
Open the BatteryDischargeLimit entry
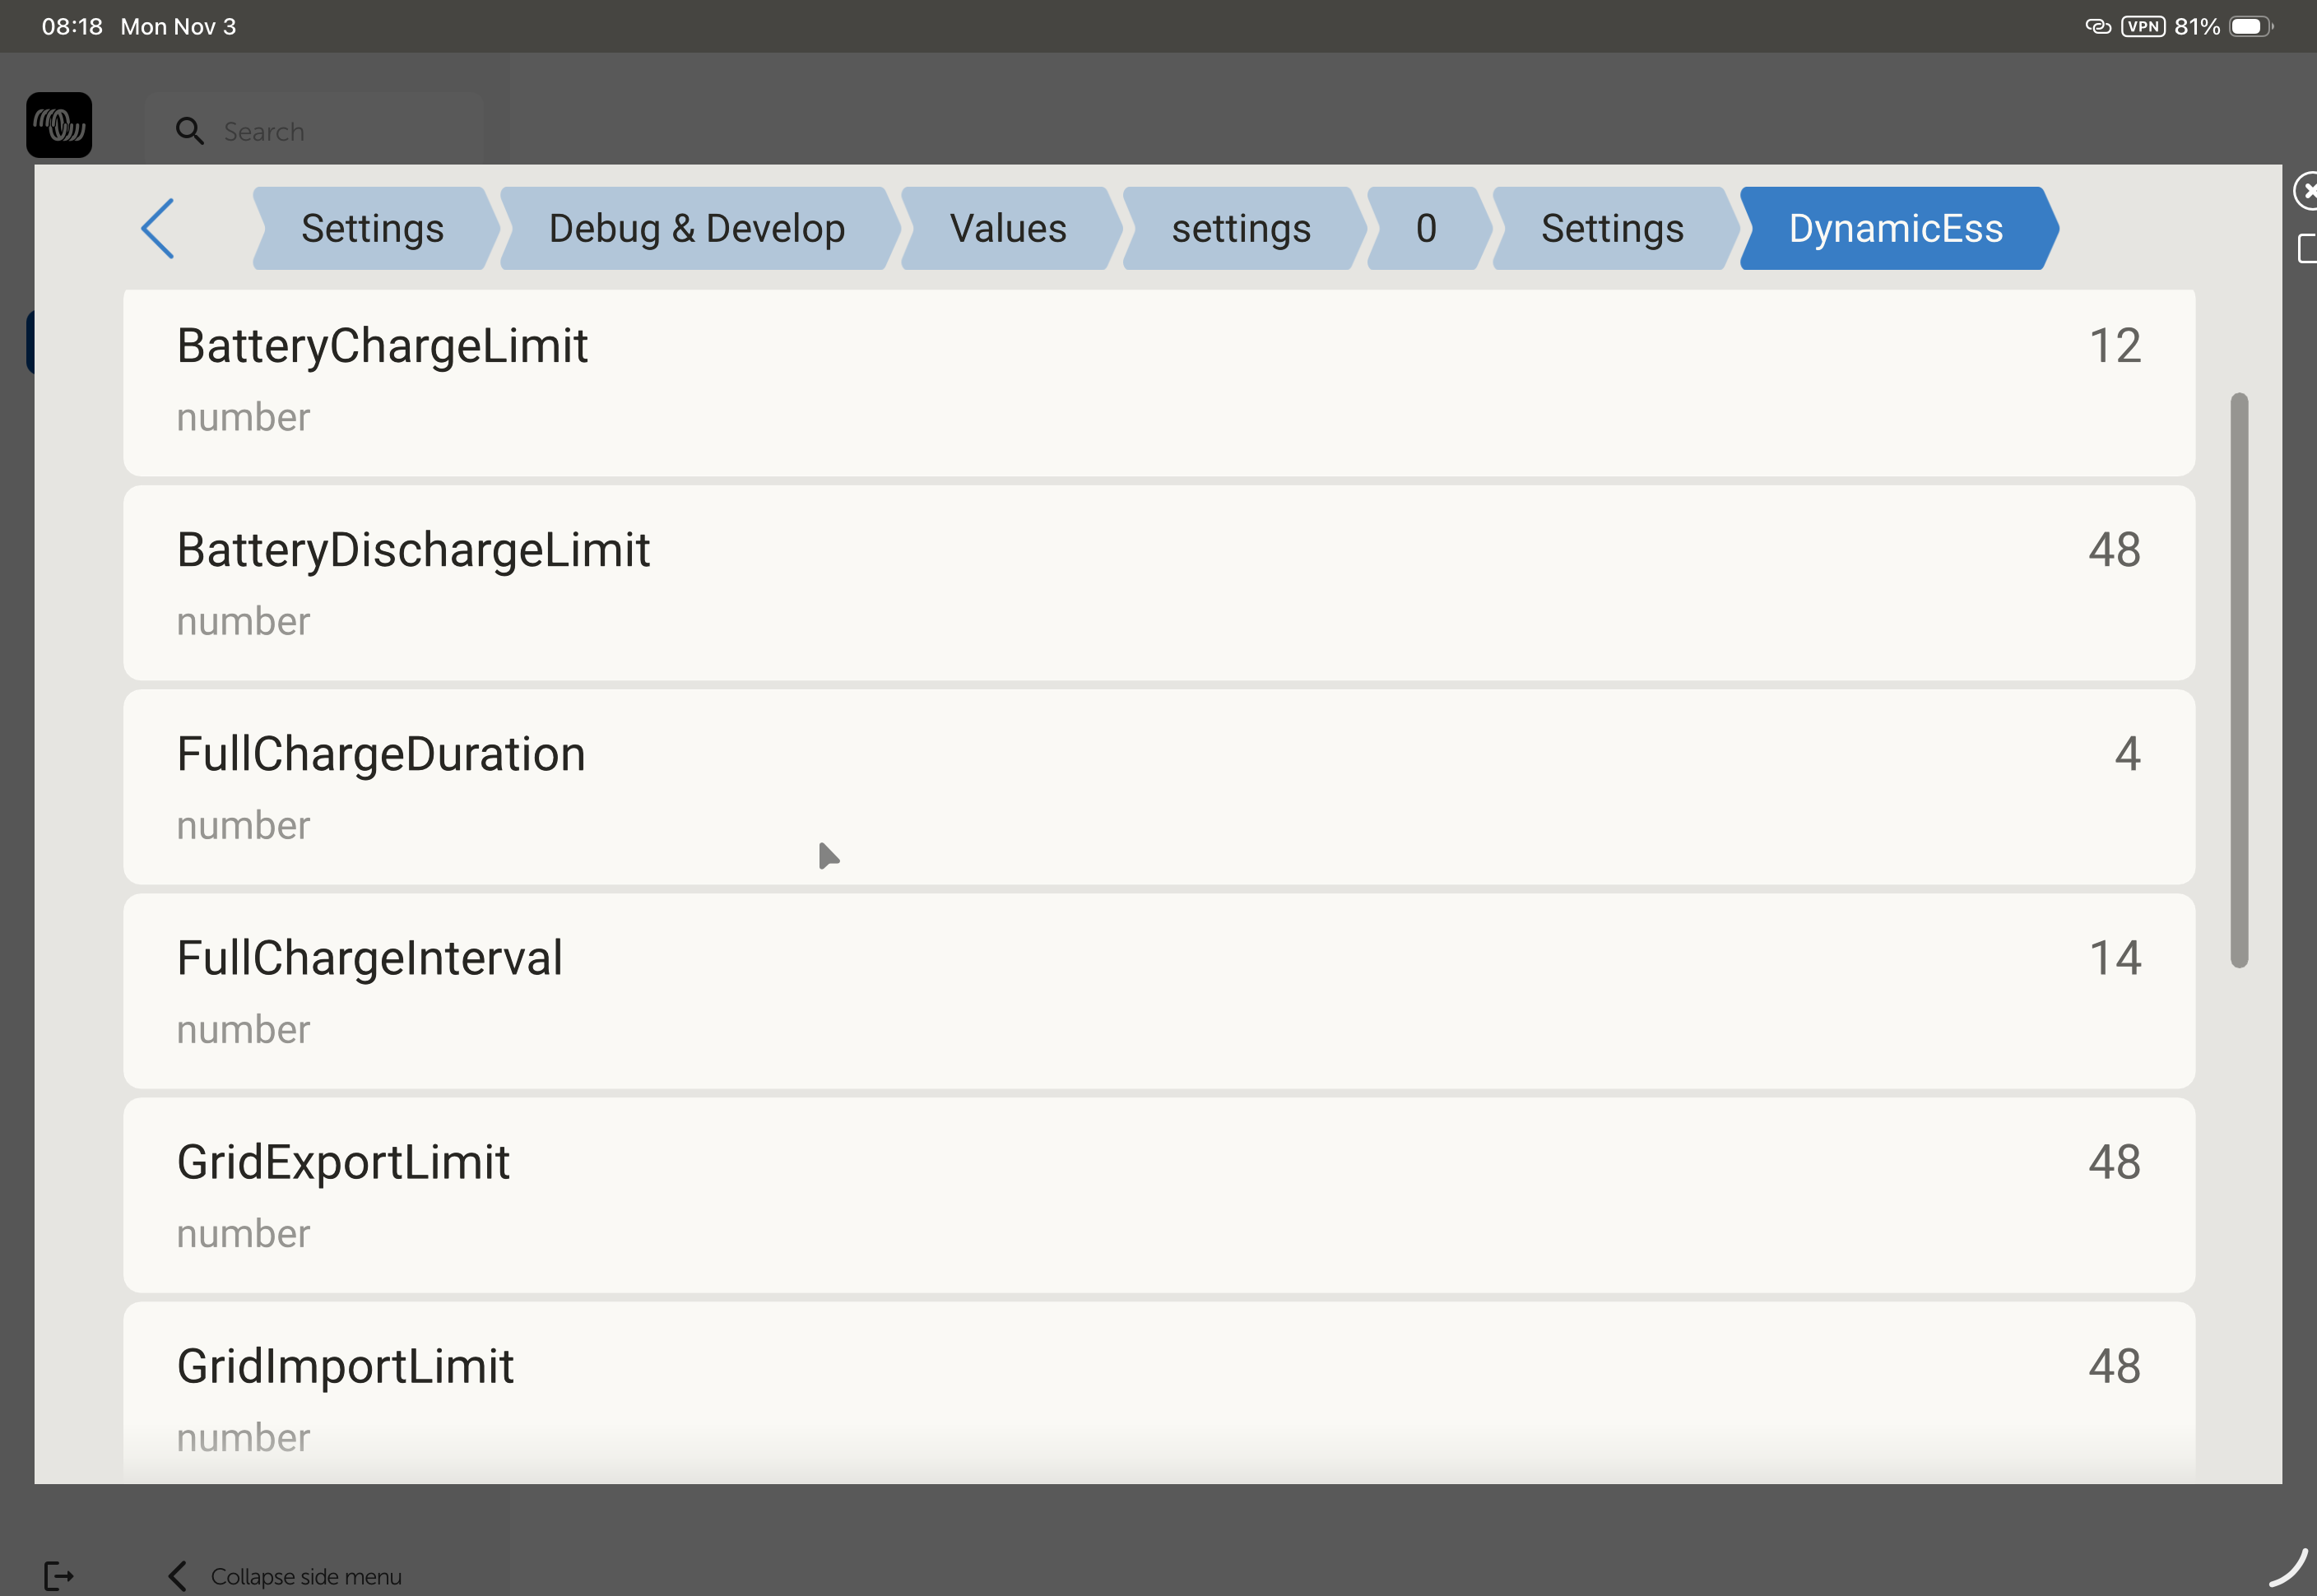1158,583
